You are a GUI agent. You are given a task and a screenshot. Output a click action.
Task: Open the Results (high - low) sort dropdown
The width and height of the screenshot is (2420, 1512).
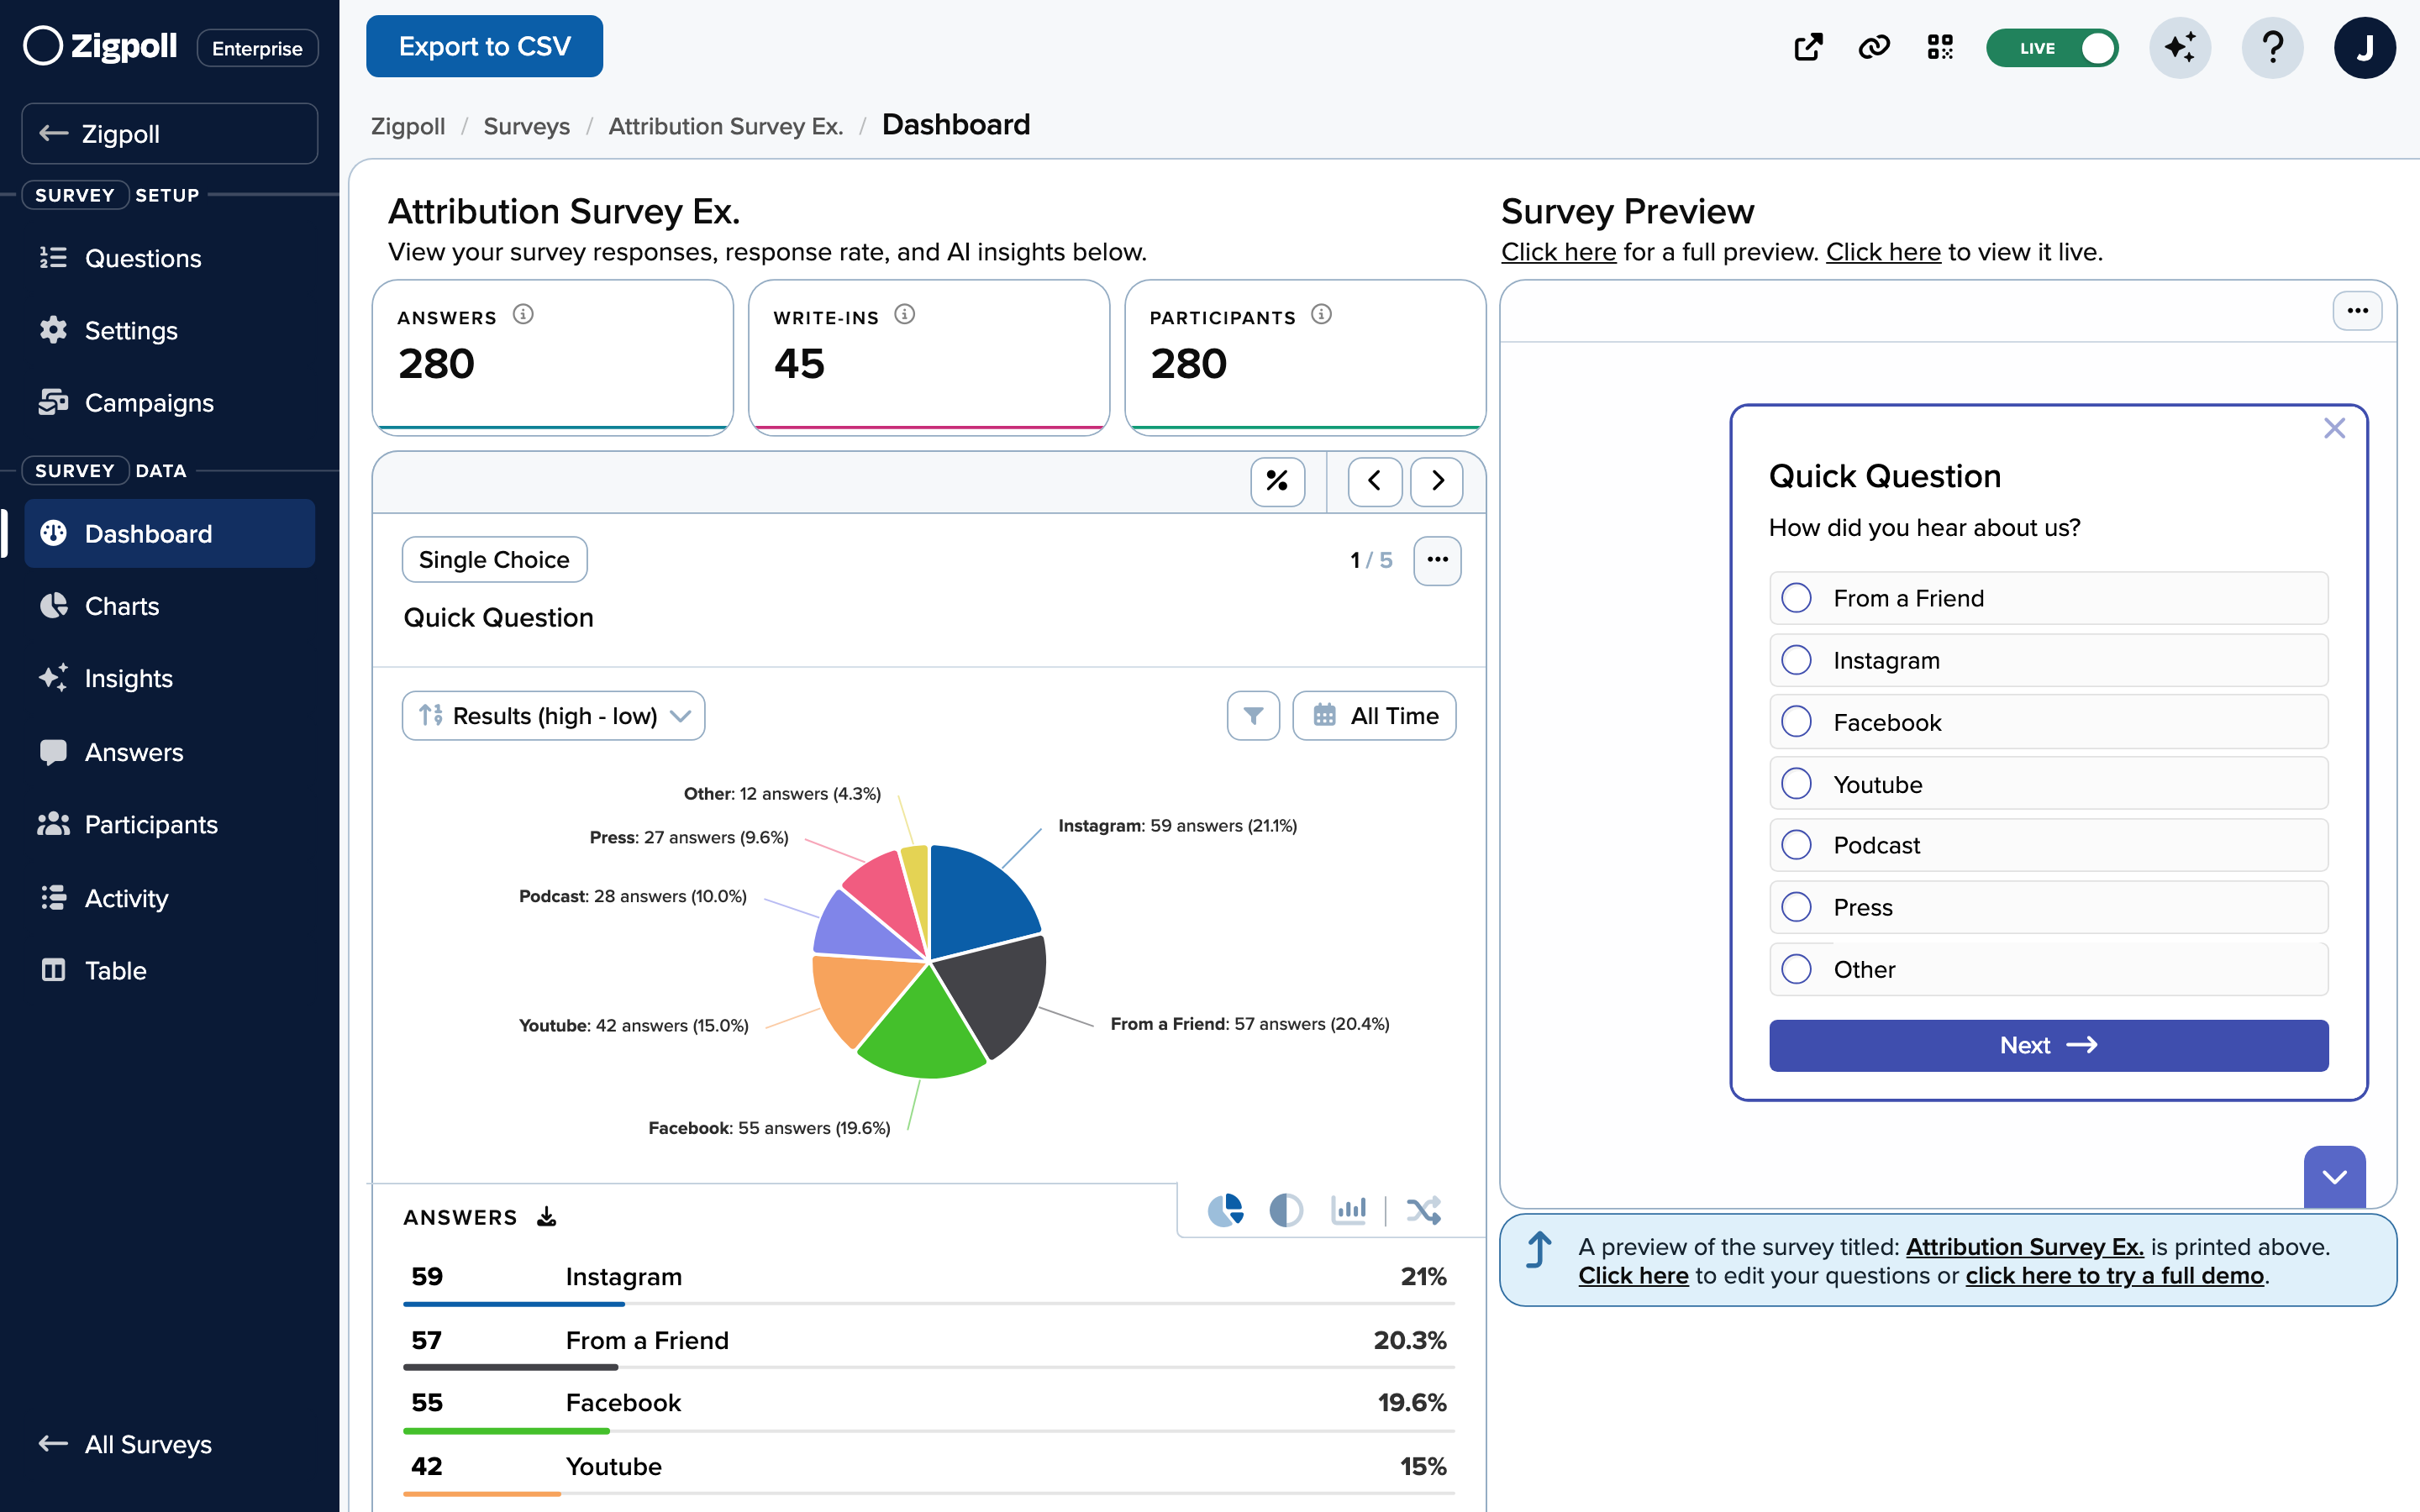(x=553, y=715)
